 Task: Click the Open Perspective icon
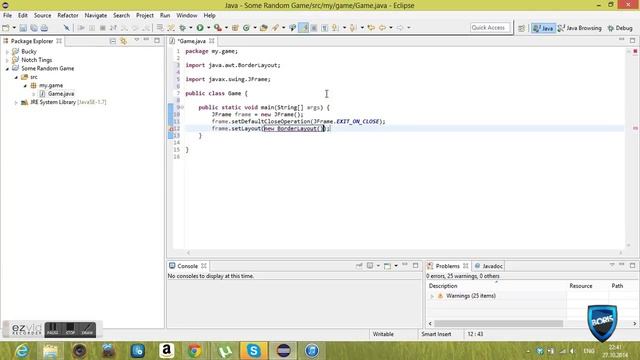tap(521, 28)
